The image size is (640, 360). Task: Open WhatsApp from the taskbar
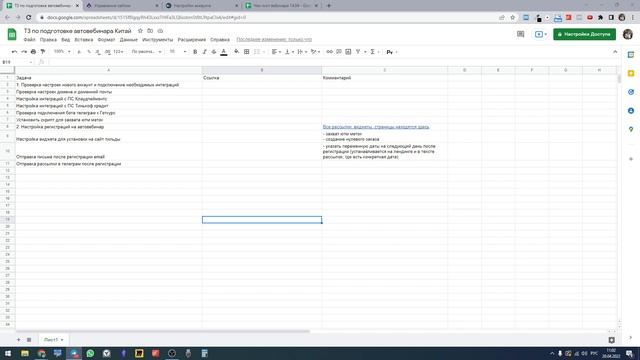[90, 353]
